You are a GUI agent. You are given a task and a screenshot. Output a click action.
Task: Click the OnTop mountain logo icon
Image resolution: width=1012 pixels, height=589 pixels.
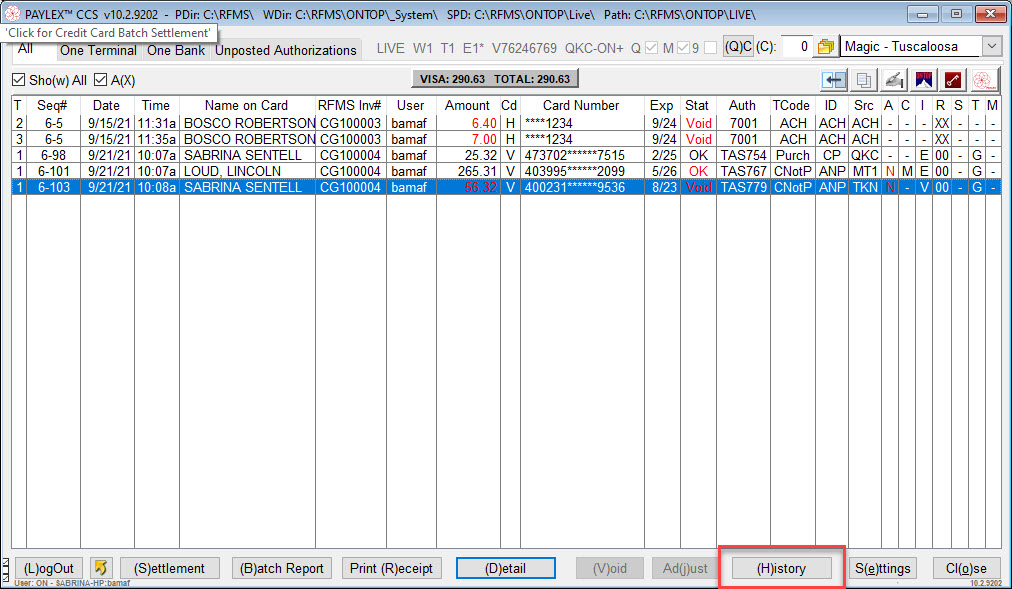[x=924, y=80]
